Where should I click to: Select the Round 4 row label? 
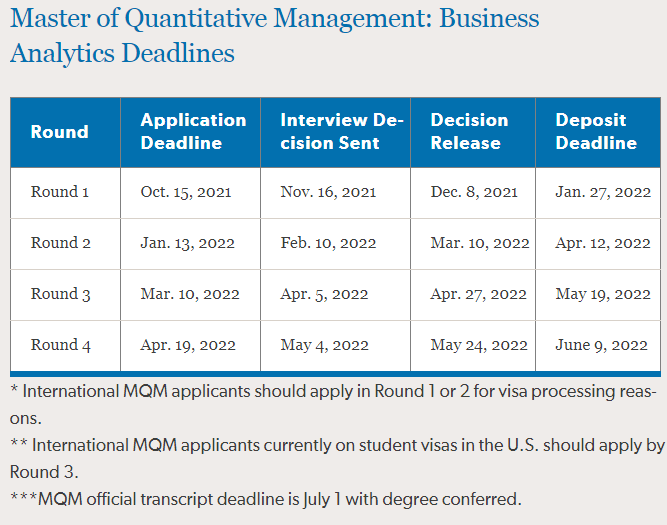(x=61, y=345)
